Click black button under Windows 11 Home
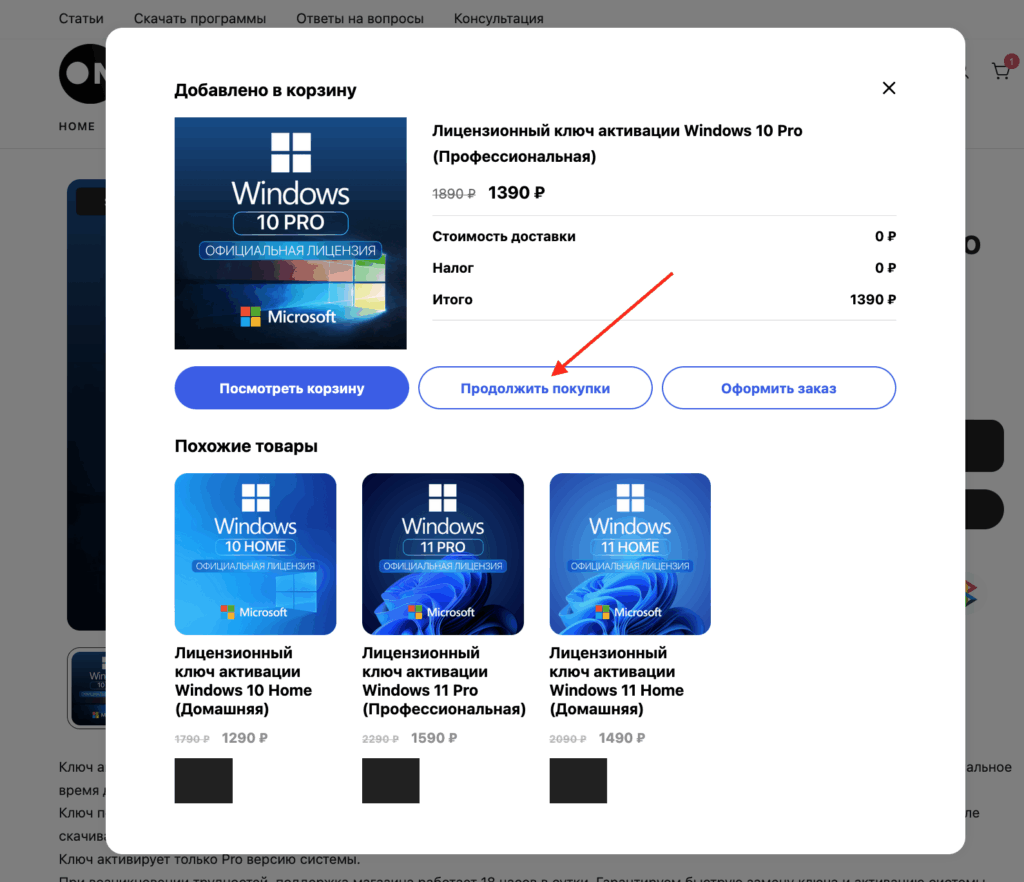Image resolution: width=1024 pixels, height=882 pixels. pyautogui.click(x=578, y=780)
